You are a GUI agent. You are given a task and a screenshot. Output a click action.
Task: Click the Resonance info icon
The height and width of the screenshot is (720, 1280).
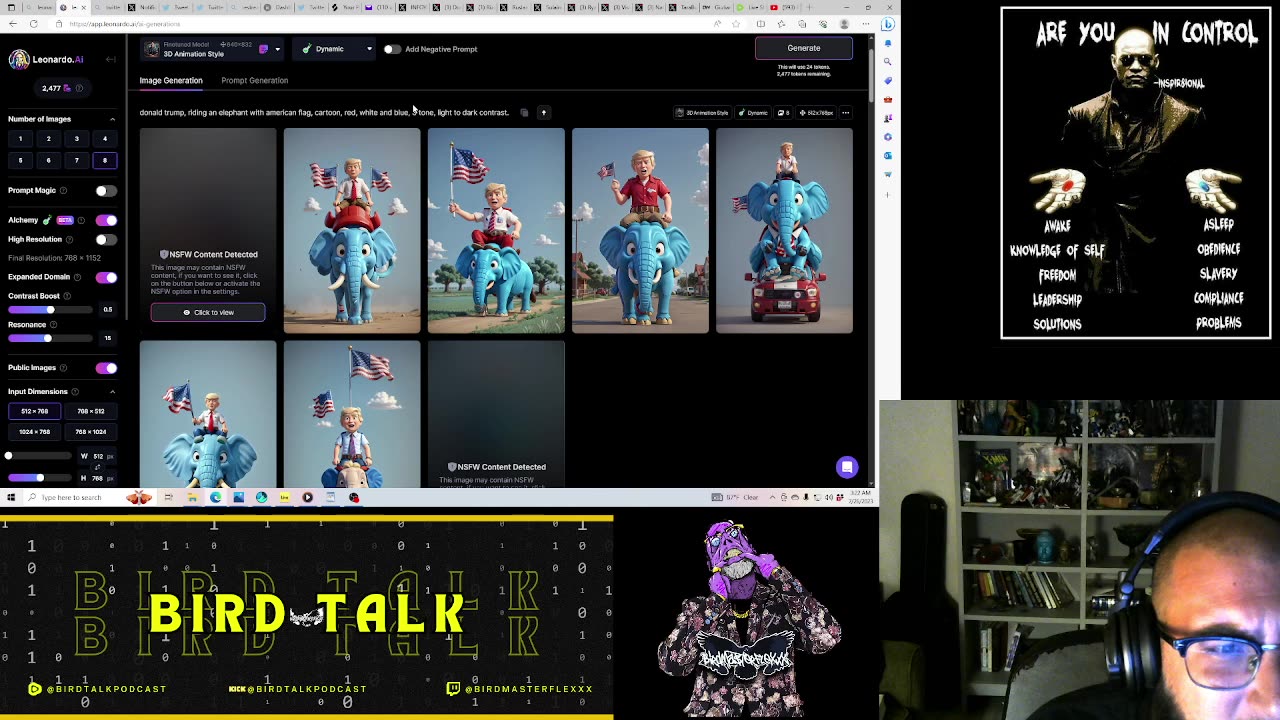[54, 324]
